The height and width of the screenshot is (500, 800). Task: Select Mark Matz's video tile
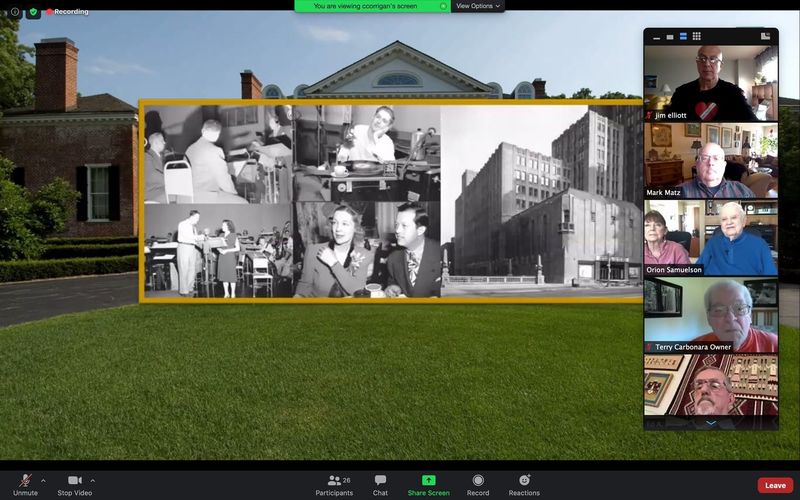click(711, 160)
